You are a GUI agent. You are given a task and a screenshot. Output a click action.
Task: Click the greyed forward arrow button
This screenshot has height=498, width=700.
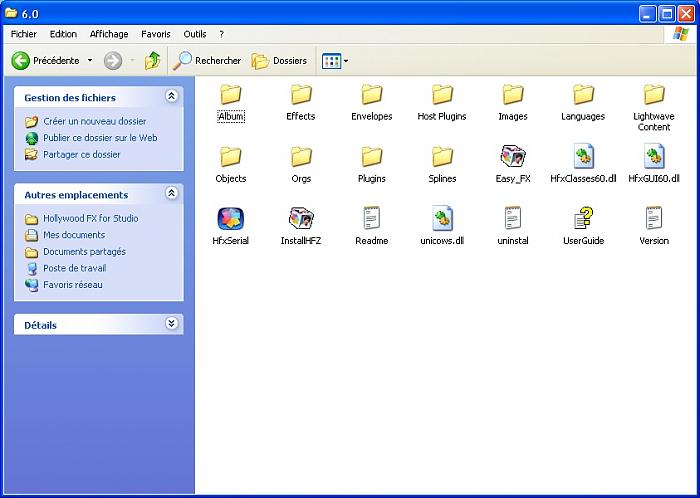pyautogui.click(x=113, y=61)
